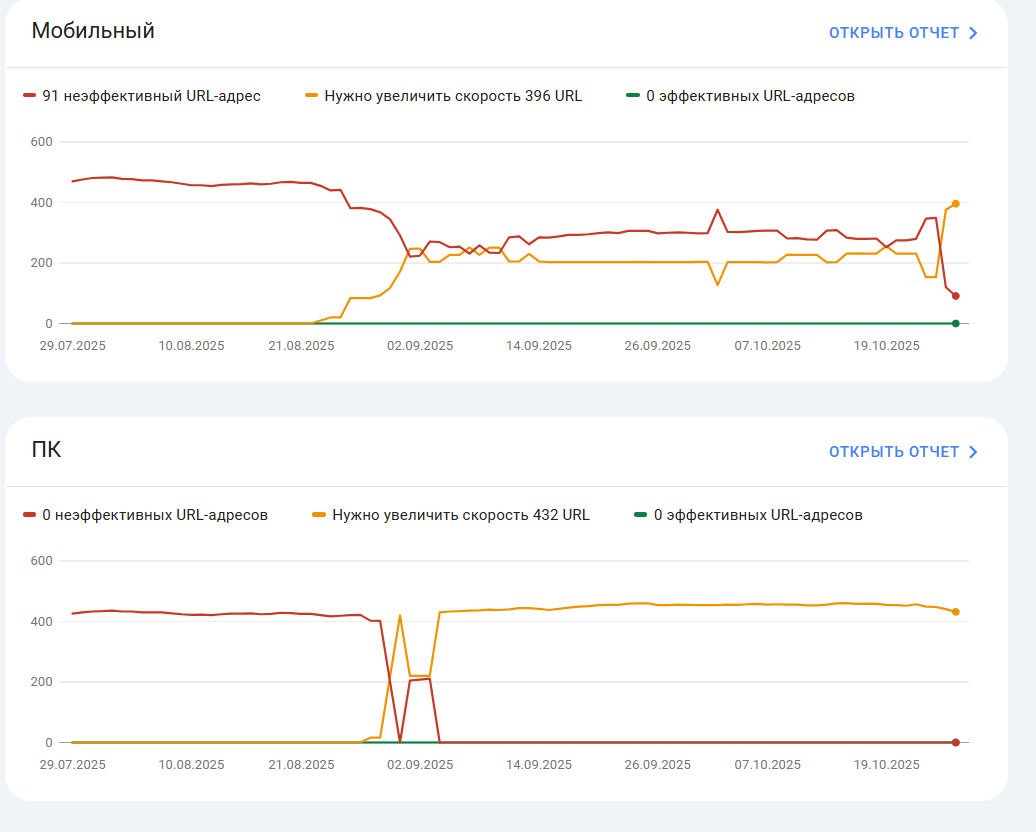Click red legend swatch for 0 неэффективных URL-адресов
Screen dimensions: 1036x832
29,515
